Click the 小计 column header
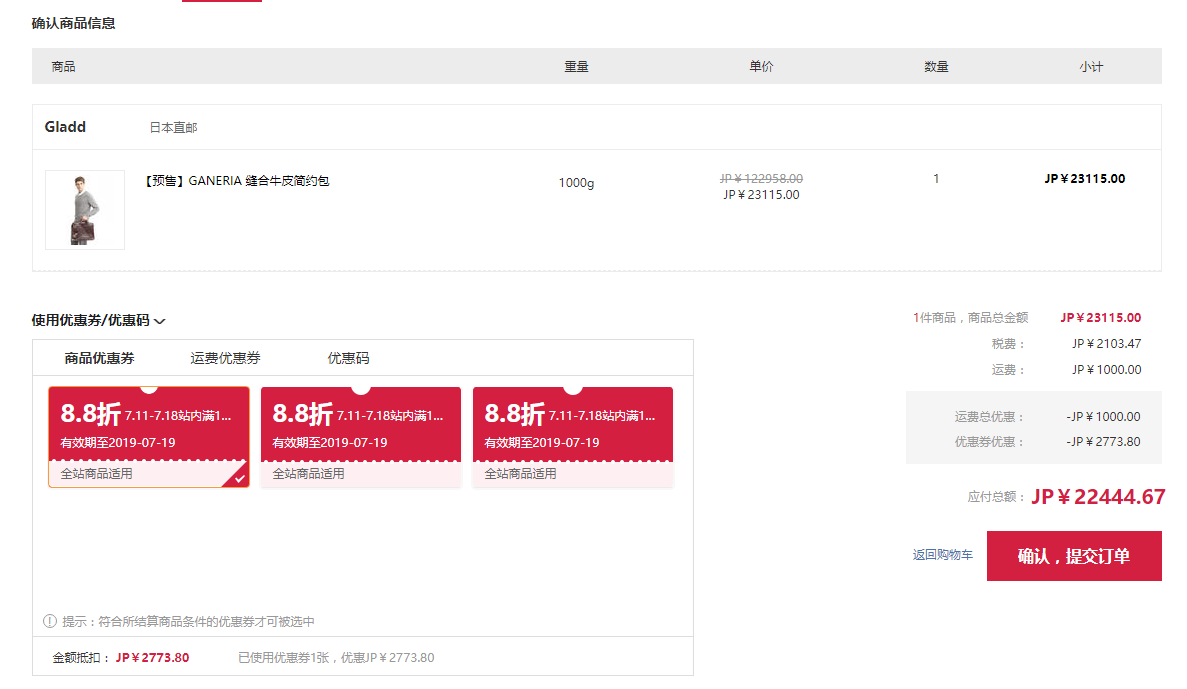1187x689 pixels. pos(1091,67)
